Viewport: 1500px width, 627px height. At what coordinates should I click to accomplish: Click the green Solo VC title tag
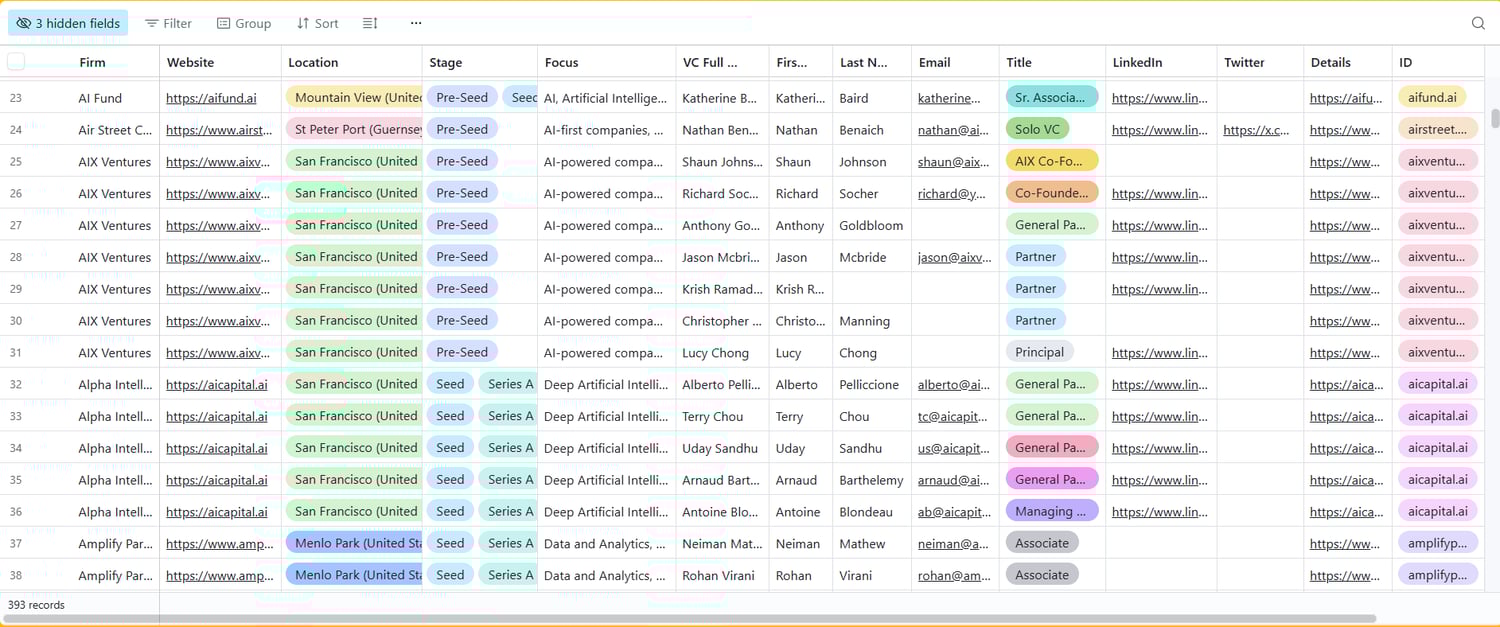pos(1037,129)
